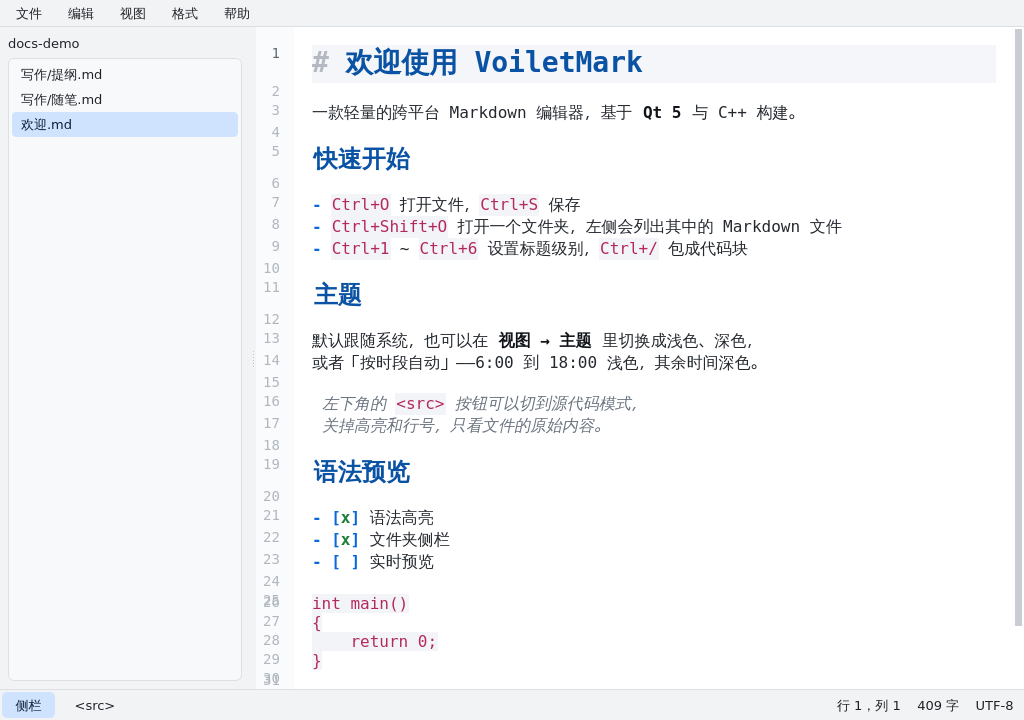Open the 帮助 menu
Screen dimensions: 1024x720
point(237,14)
